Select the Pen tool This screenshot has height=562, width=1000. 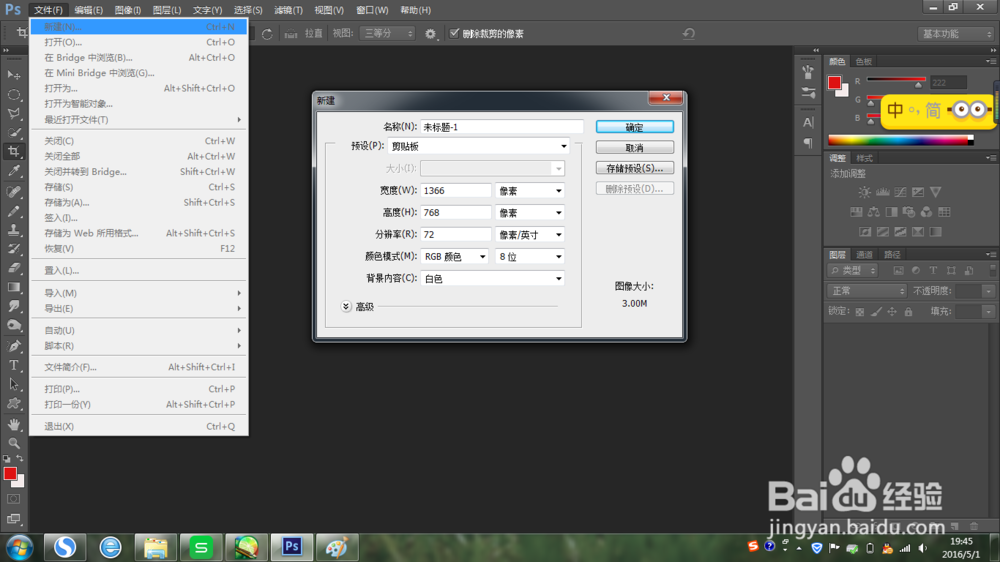(13, 346)
